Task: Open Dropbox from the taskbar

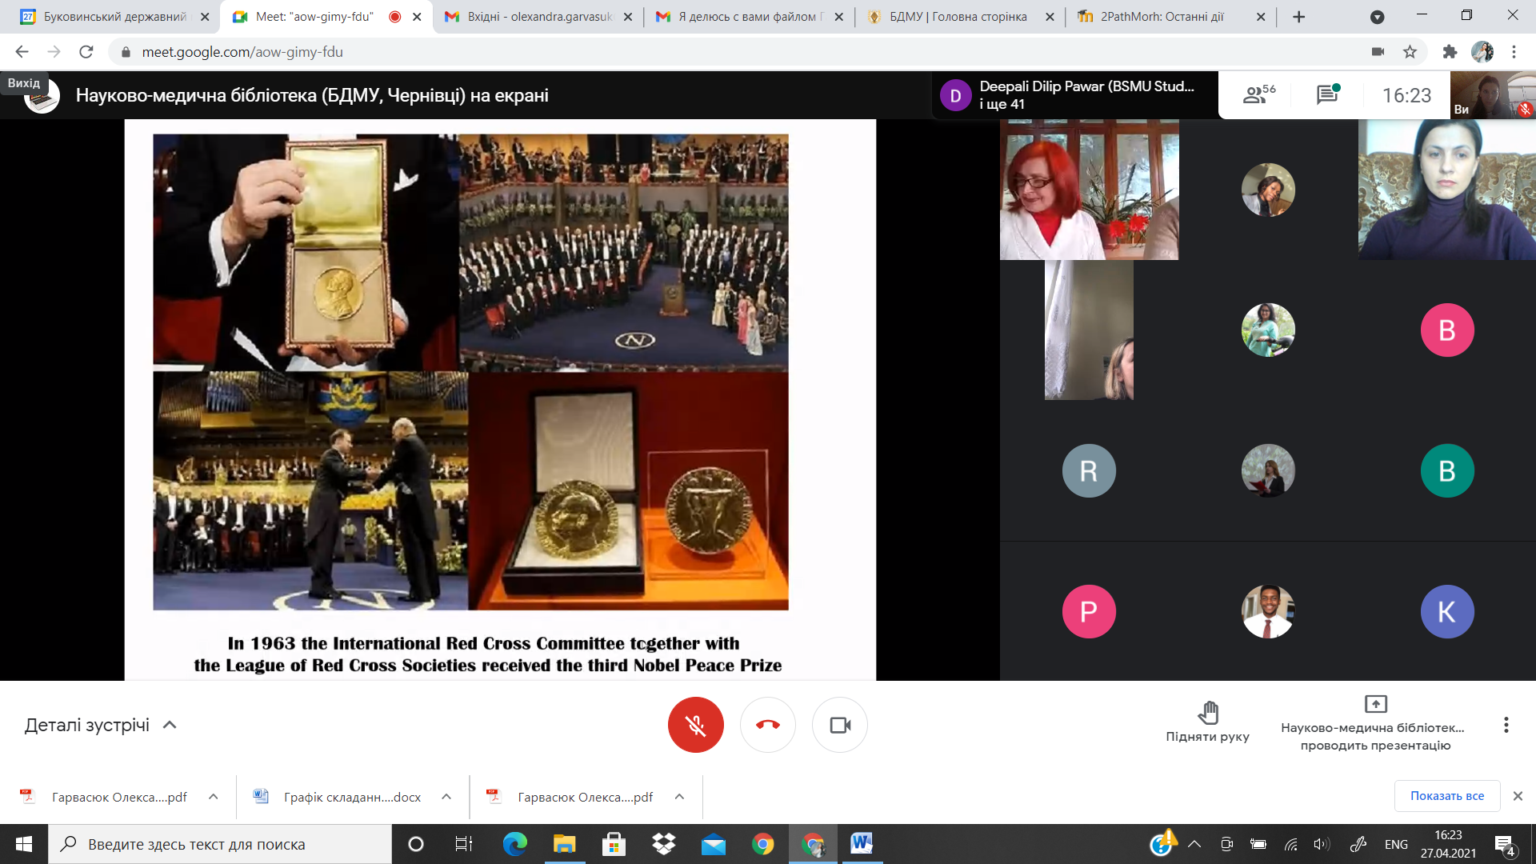Action: (x=663, y=844)
